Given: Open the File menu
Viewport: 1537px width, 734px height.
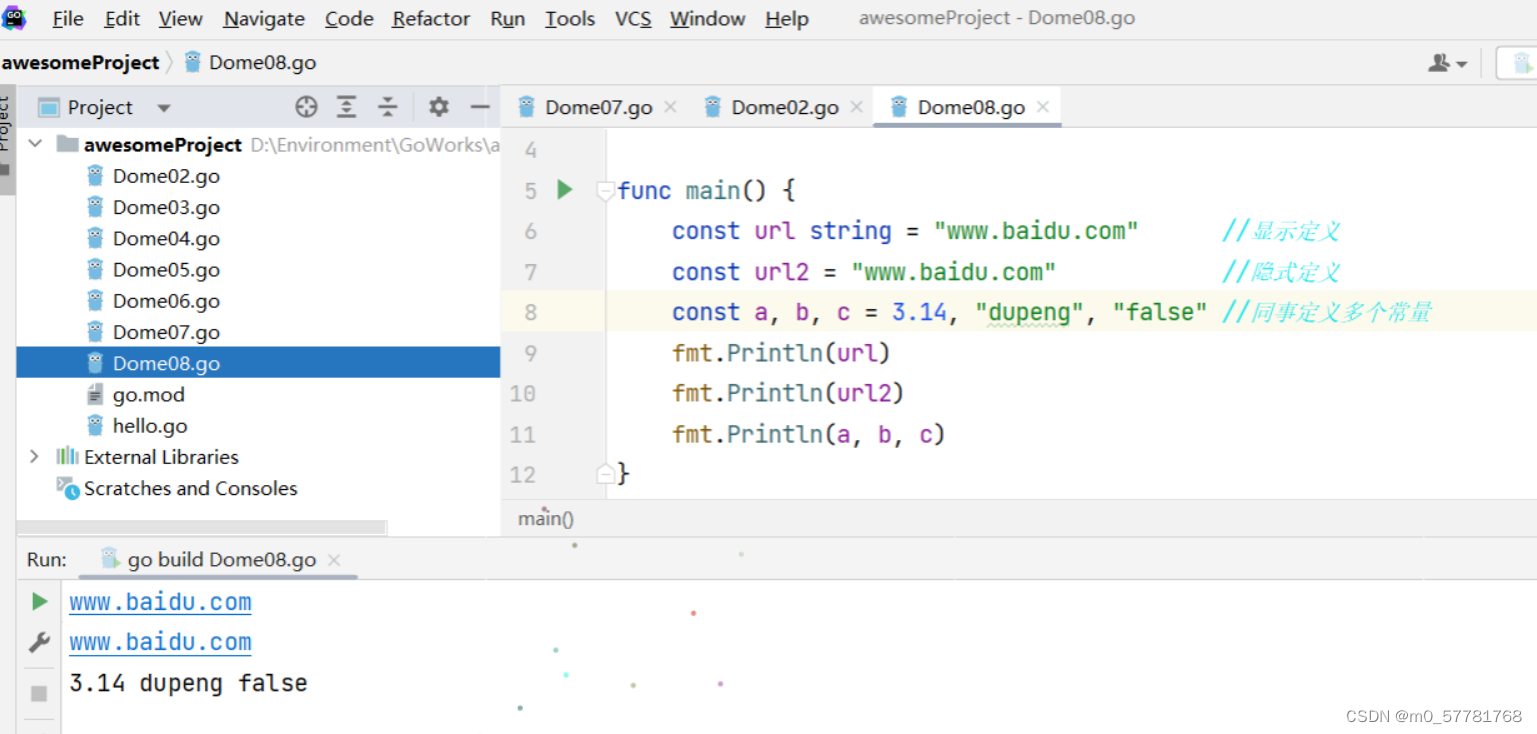Looking at the screenshot, I should coord(68,19).
